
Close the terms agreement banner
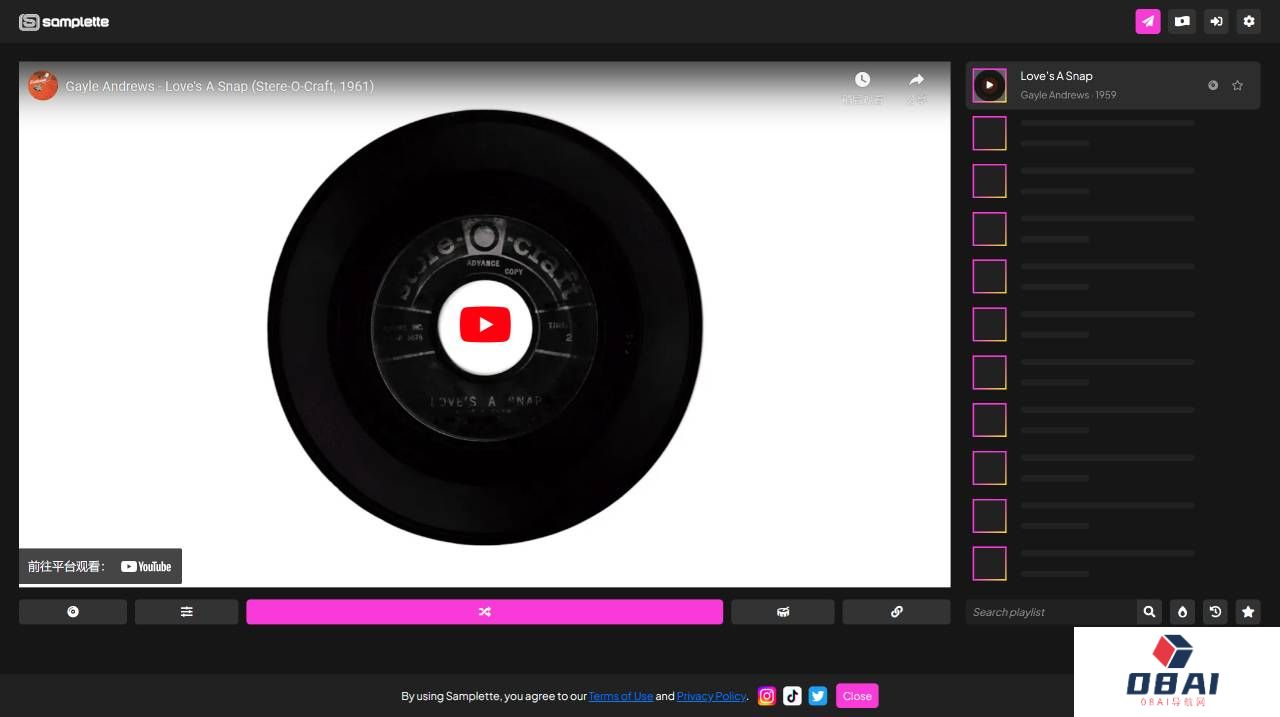point(857,696)
